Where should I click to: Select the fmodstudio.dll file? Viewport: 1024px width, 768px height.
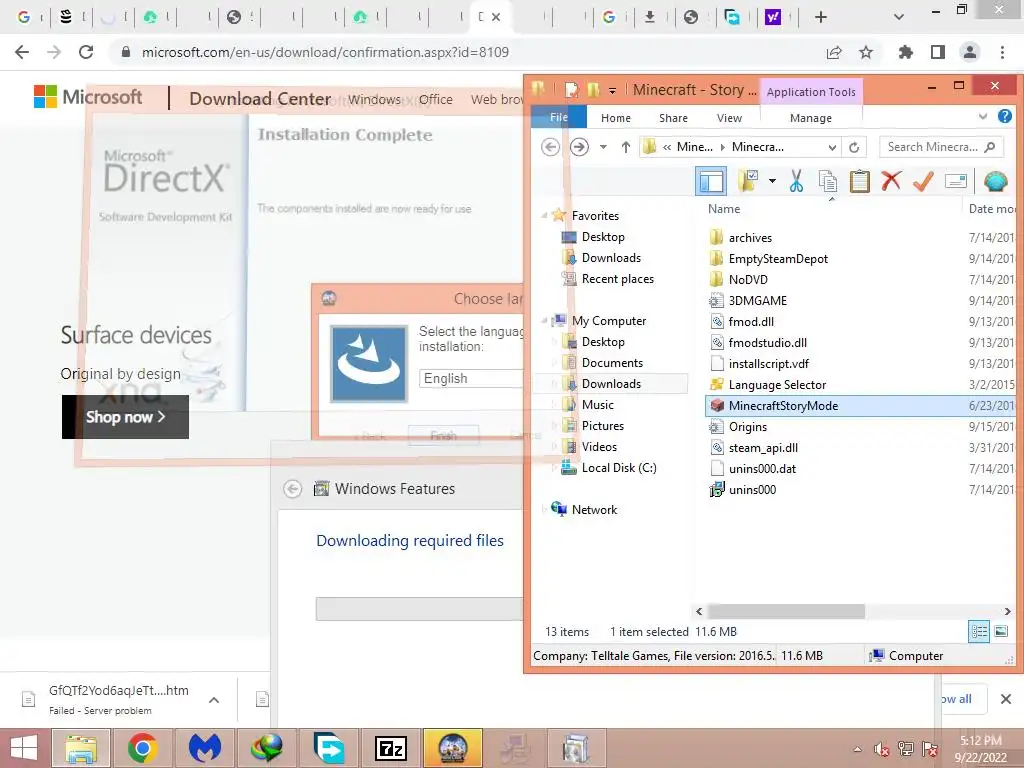[x=768, y=342]
